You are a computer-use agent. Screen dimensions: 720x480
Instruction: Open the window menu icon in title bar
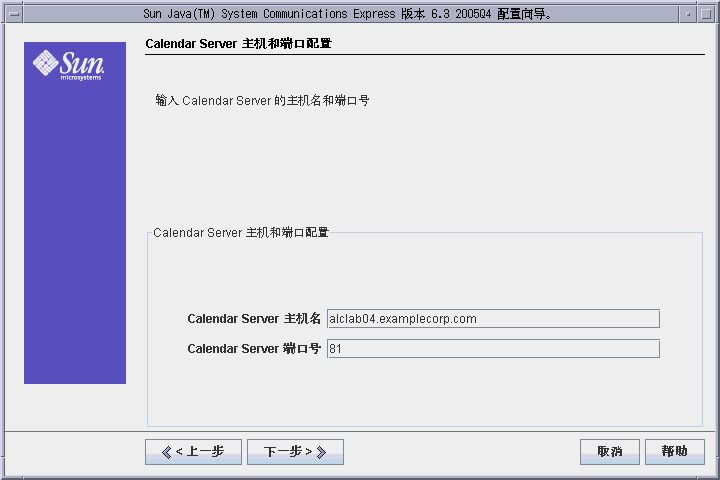point(14,14)
